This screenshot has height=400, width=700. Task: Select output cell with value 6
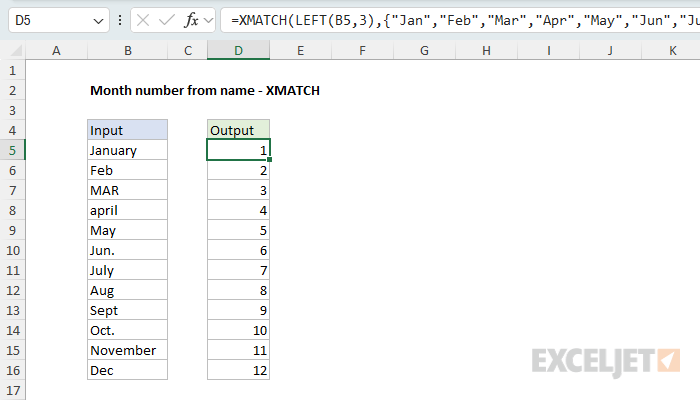click(x=238, y=250)
